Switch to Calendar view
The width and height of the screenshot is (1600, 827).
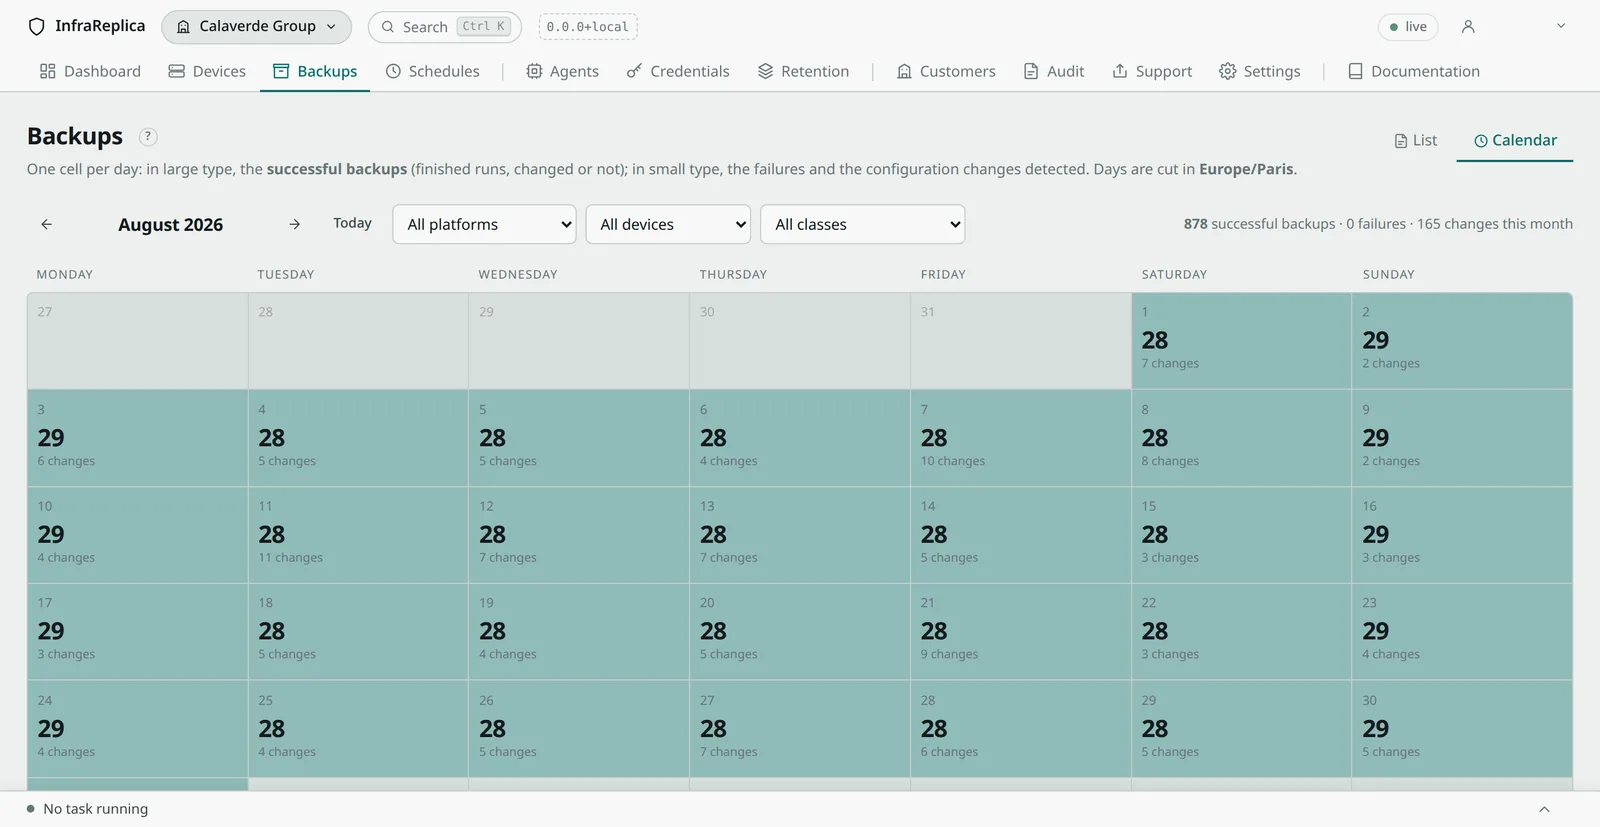coord(1515,141)
